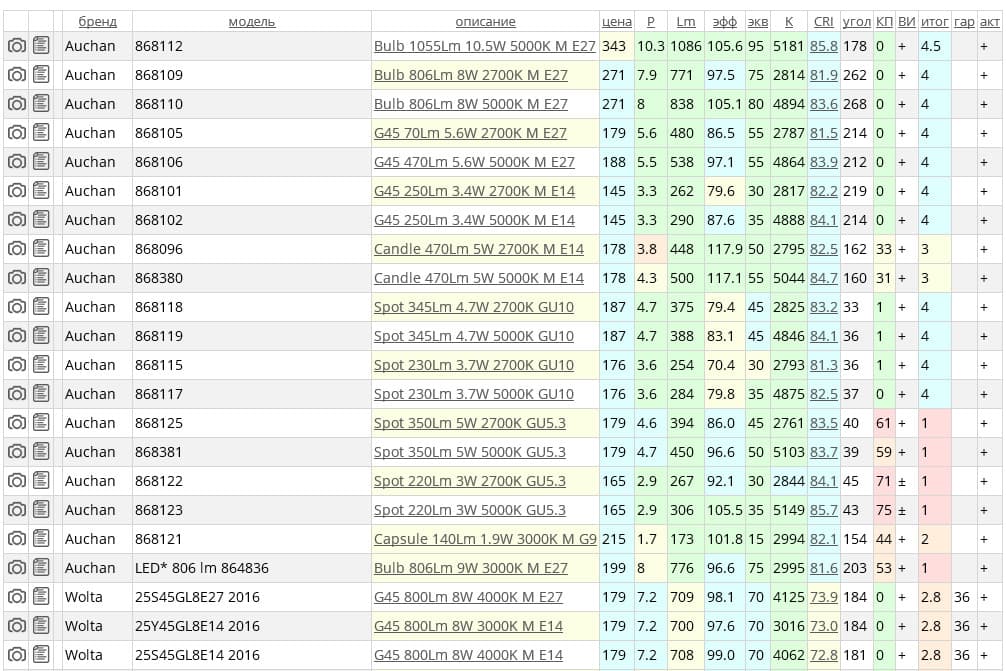Click document icon in the 868380 row
This screenshot has height=671, width=1006.
tap(41, 278)
